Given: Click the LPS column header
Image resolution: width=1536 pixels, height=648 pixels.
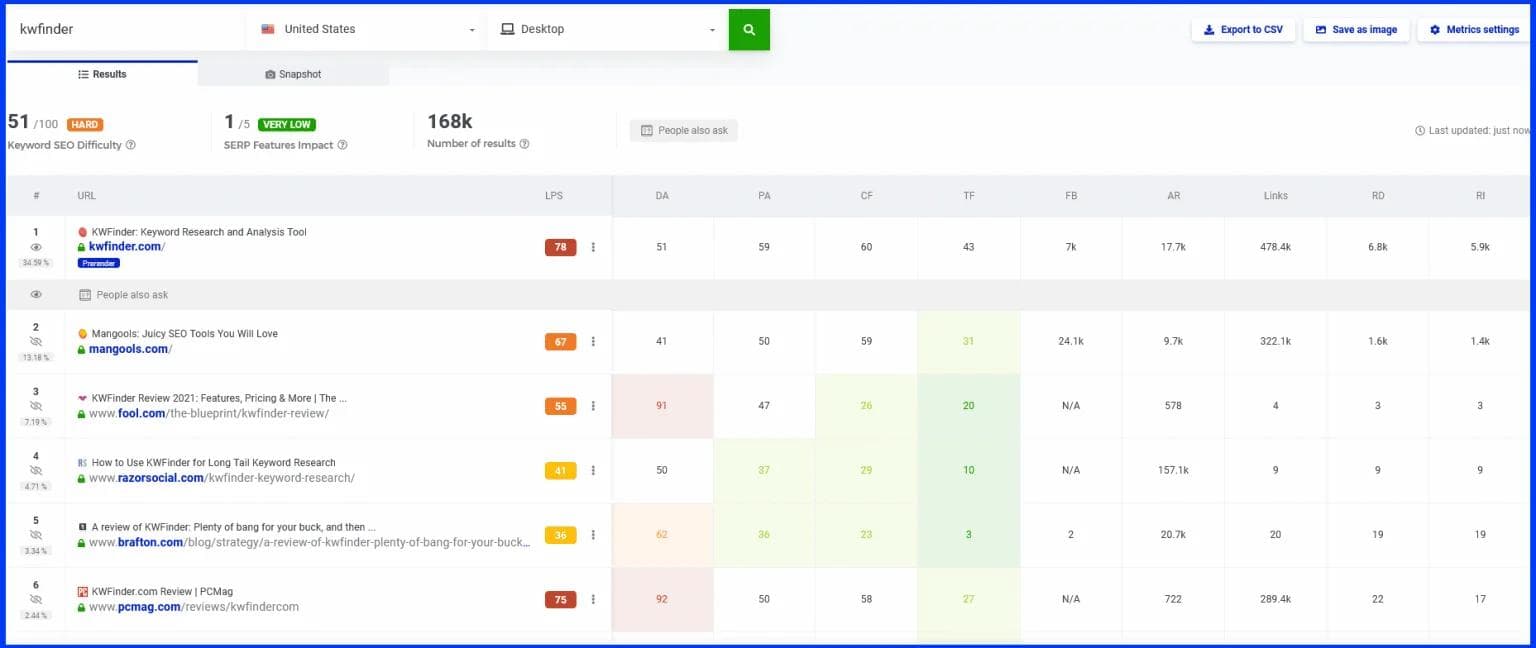Looking at the screenshot, I should 554,196.
